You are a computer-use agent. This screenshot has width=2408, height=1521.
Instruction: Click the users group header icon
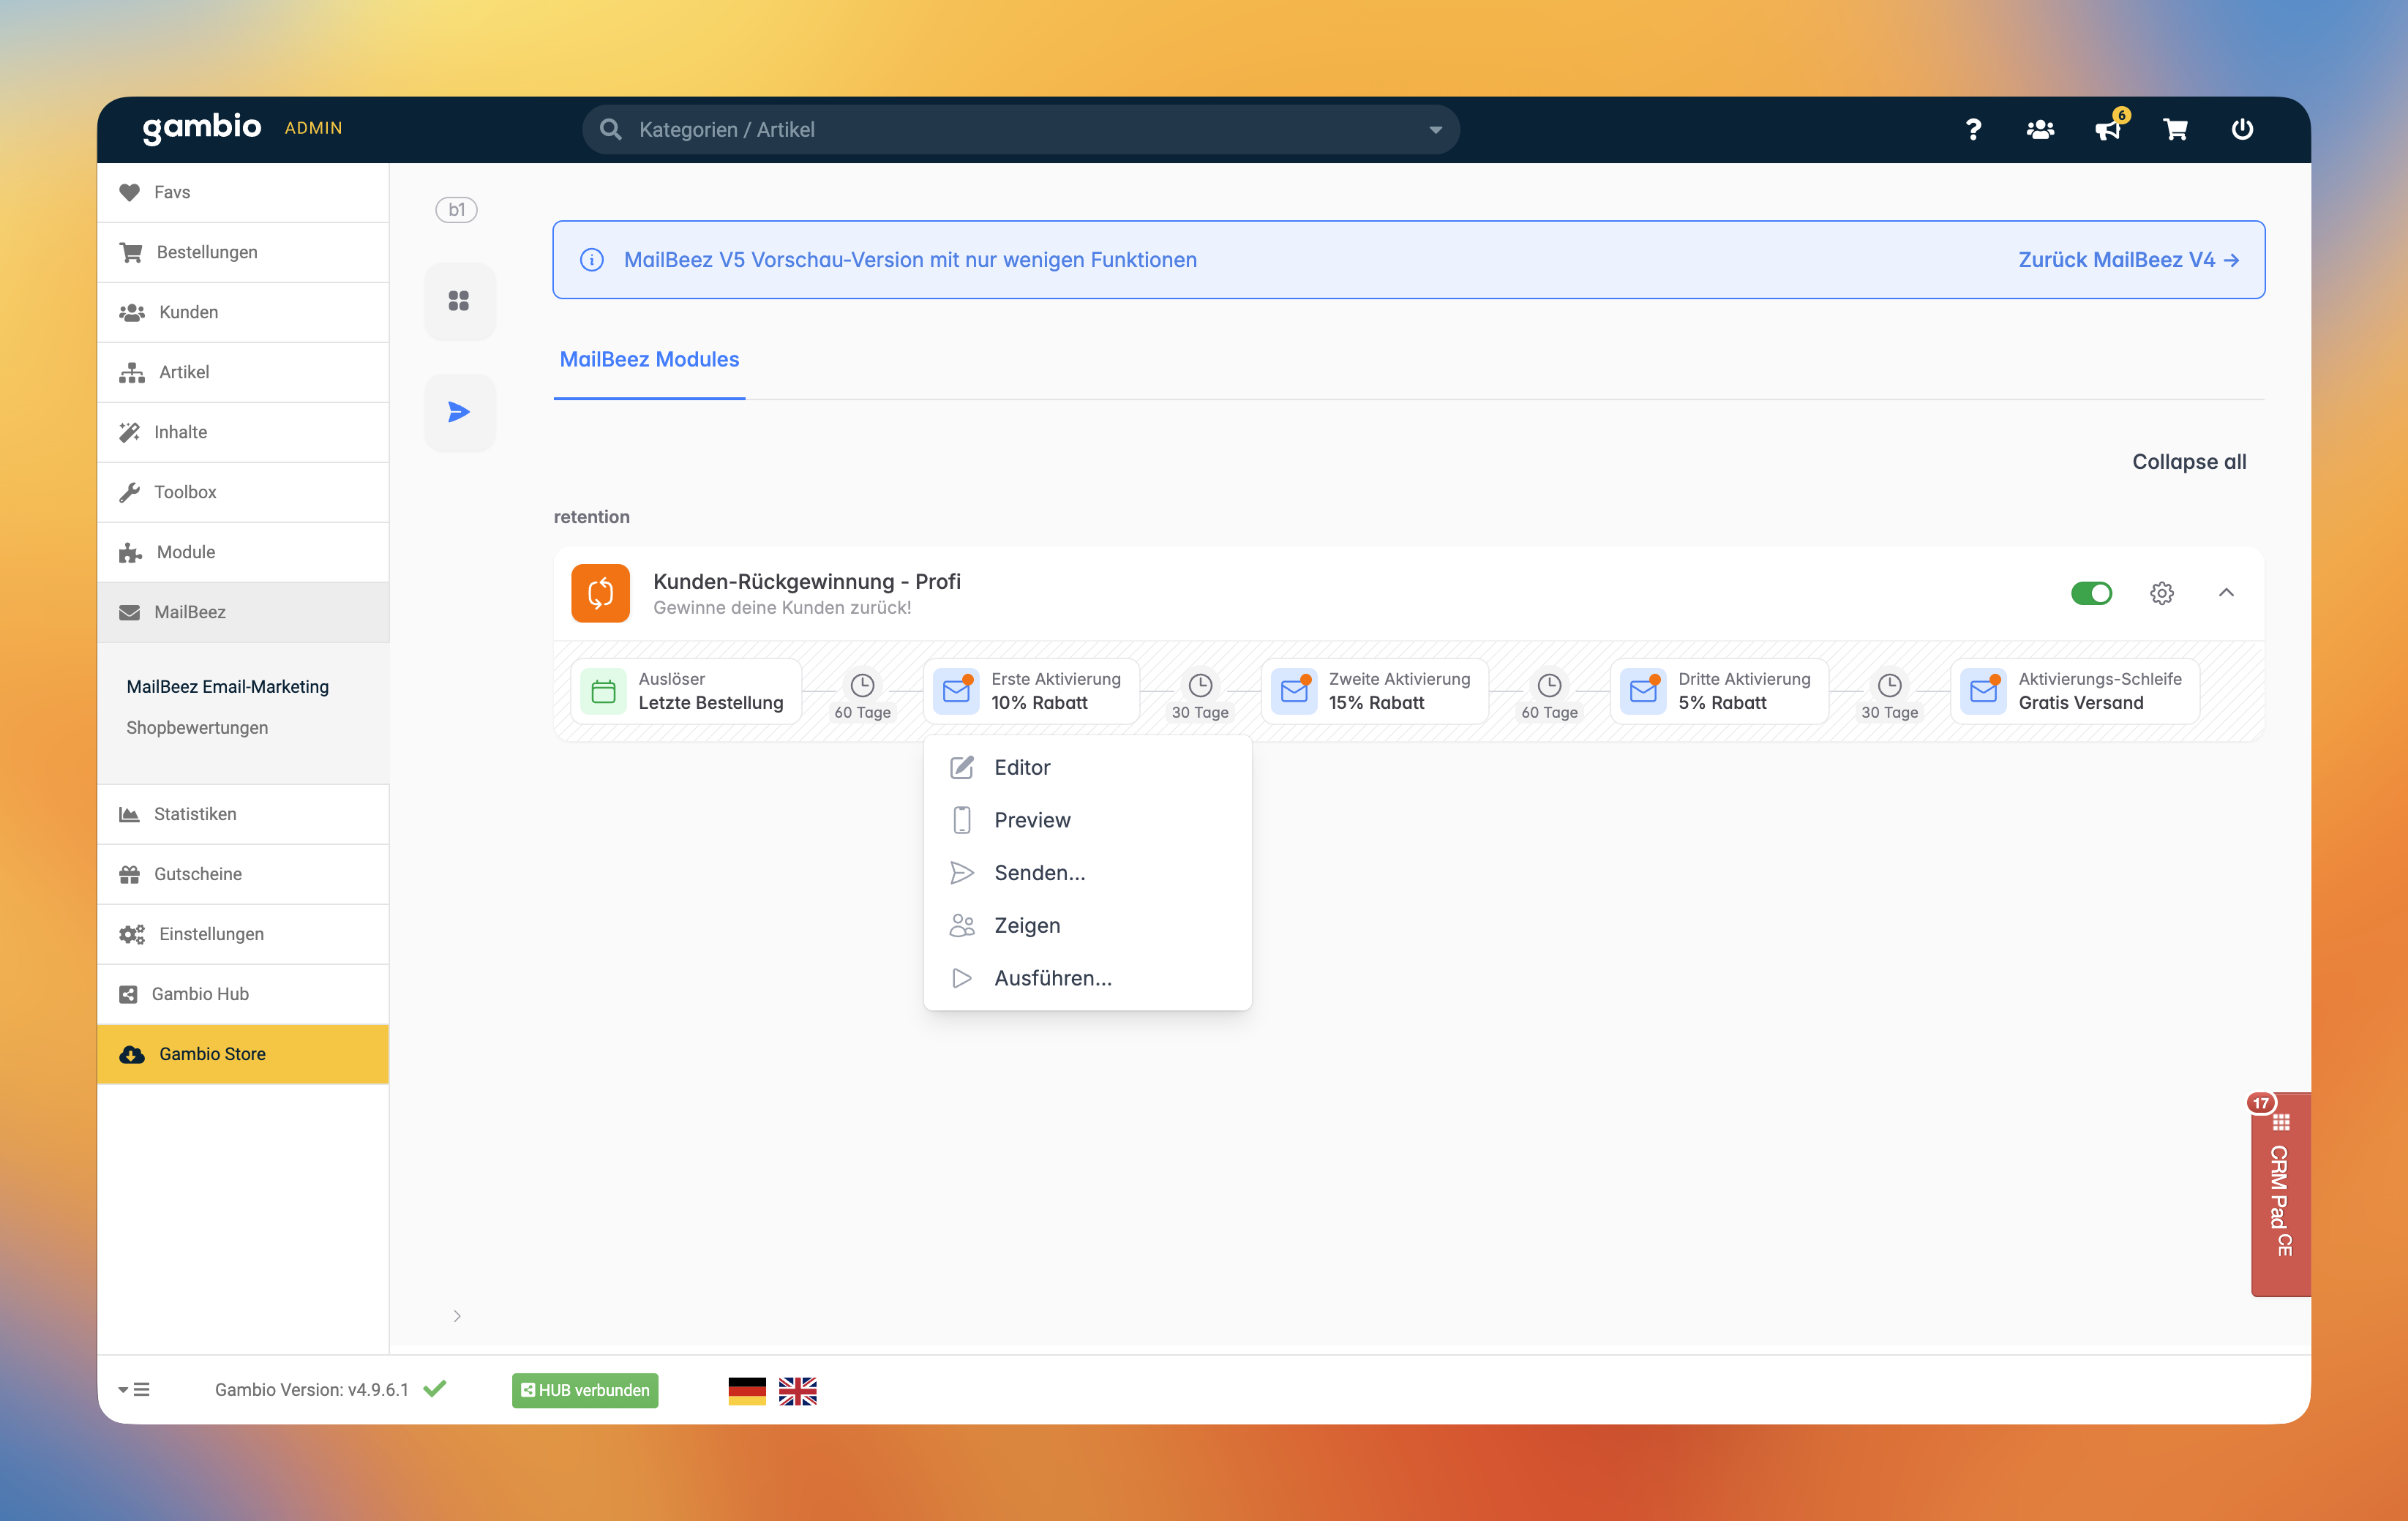(x=2040, y=129)
